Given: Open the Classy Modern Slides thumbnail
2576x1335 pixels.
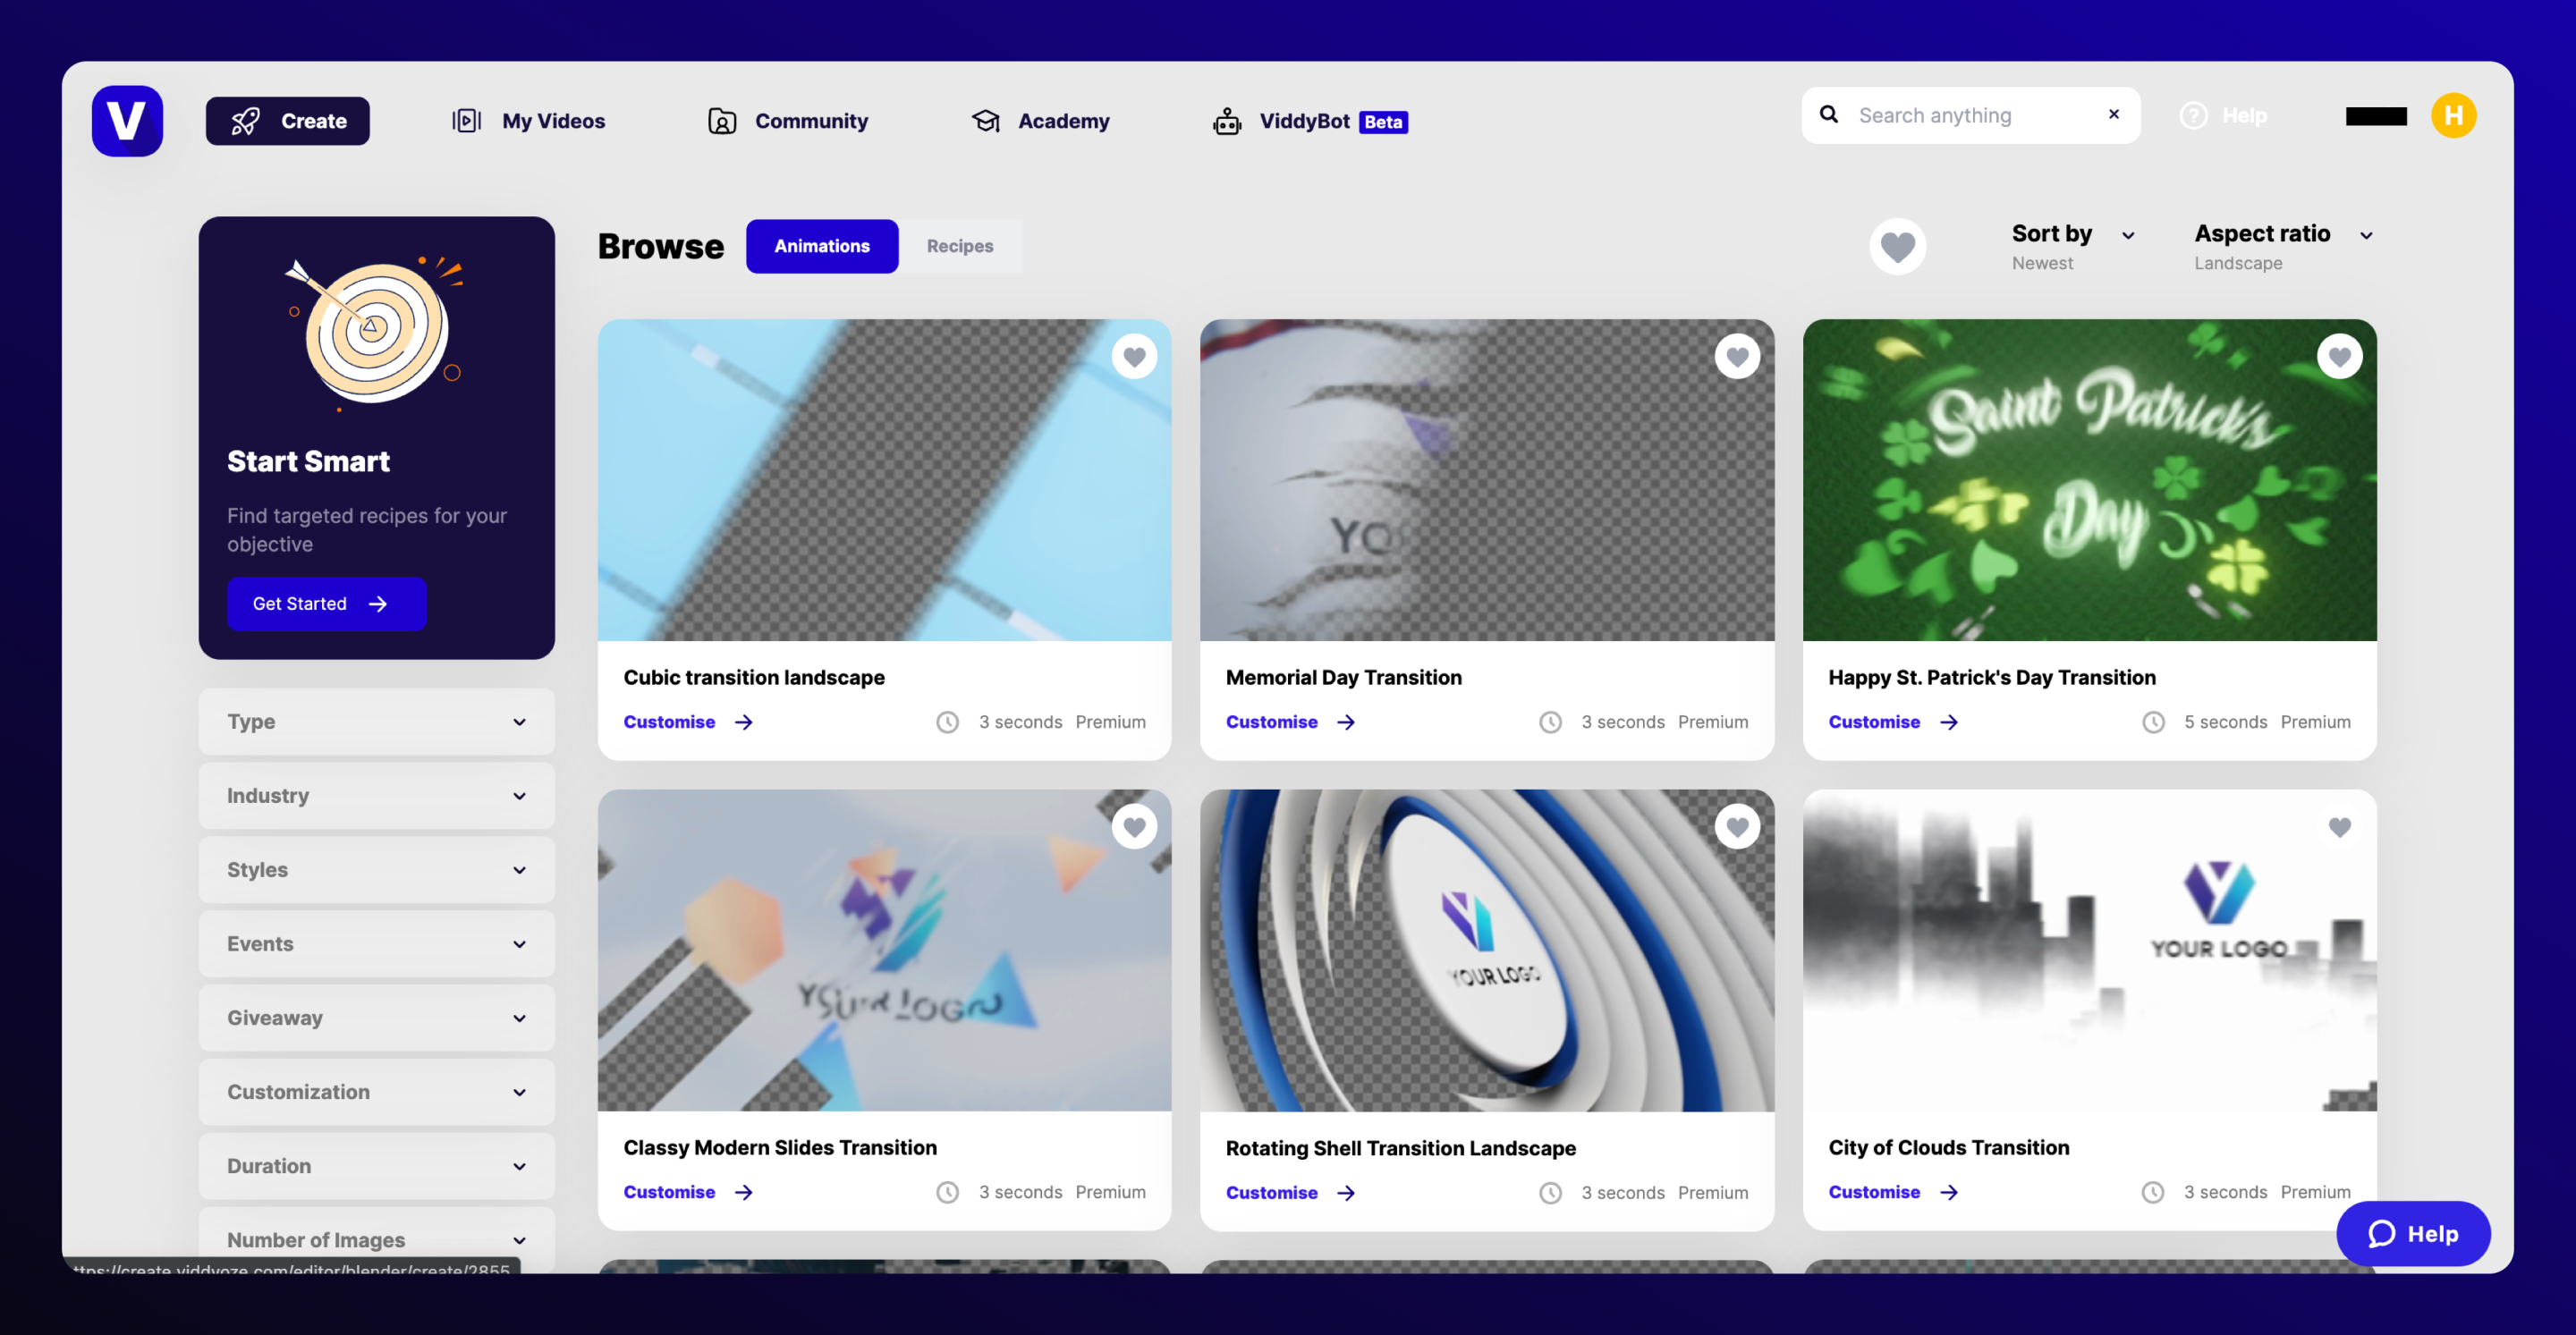Looking at the screenshot, I should click(x=884, y=950).
